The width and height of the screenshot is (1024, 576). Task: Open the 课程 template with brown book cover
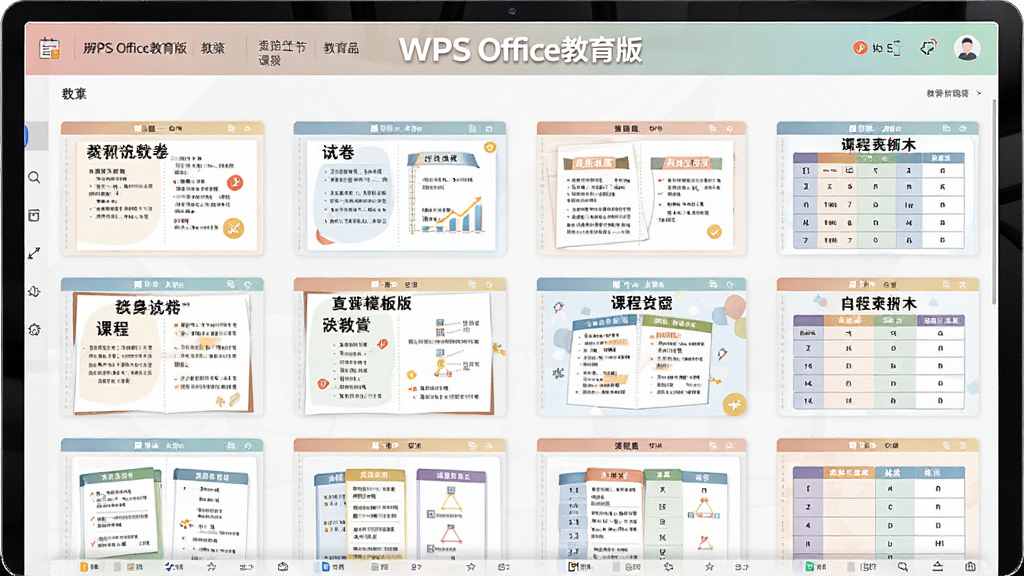click(x=162, y=347)
